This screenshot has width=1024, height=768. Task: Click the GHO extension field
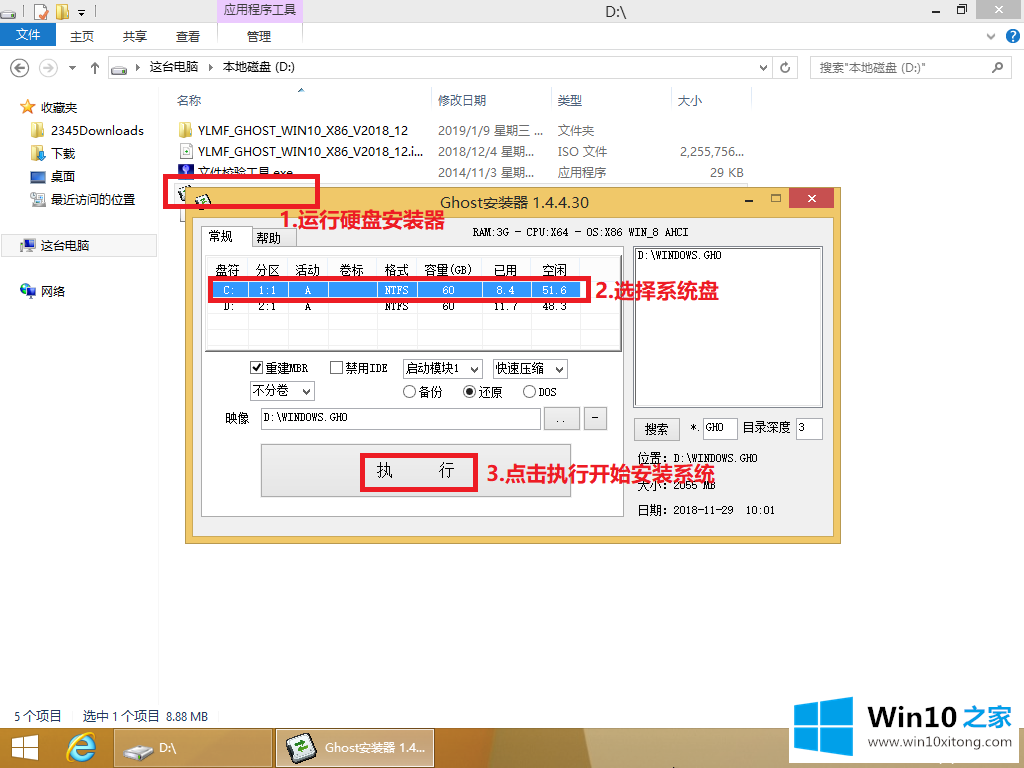pyautogui.click(x=720, y=428)
